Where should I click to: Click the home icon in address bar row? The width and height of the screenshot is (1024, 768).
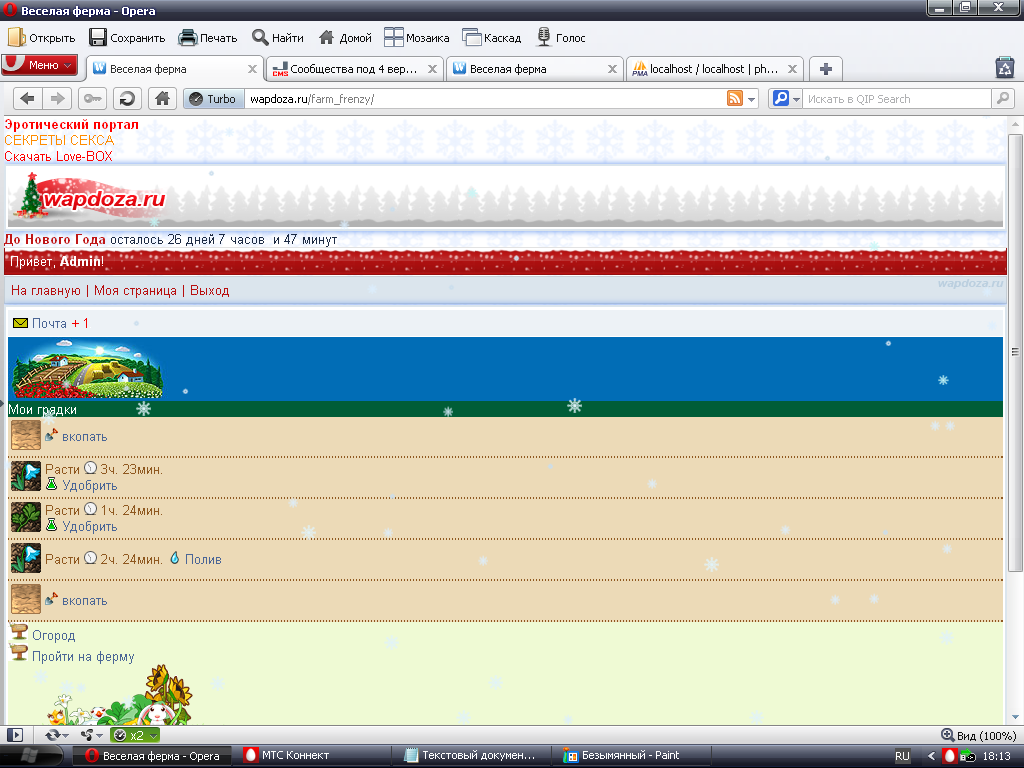(163, 99)
